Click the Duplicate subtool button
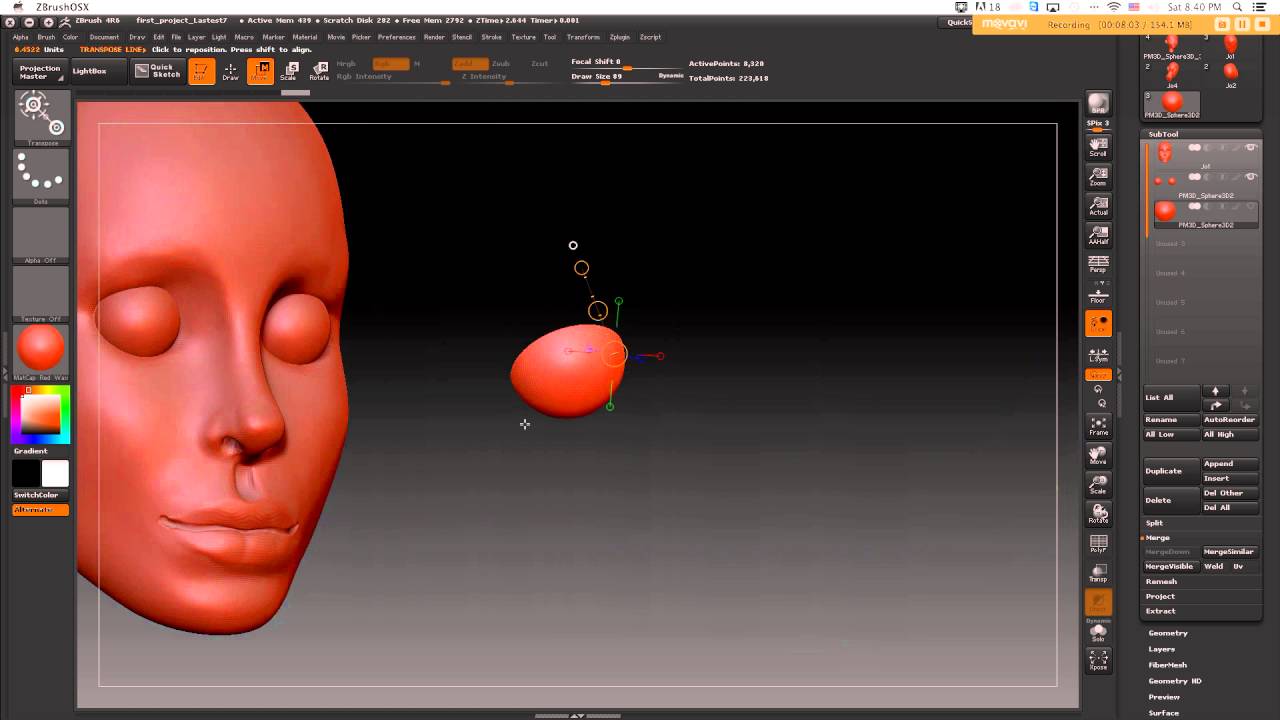The height and width of the screenshot is (720, 1280). pos(1171,471)
